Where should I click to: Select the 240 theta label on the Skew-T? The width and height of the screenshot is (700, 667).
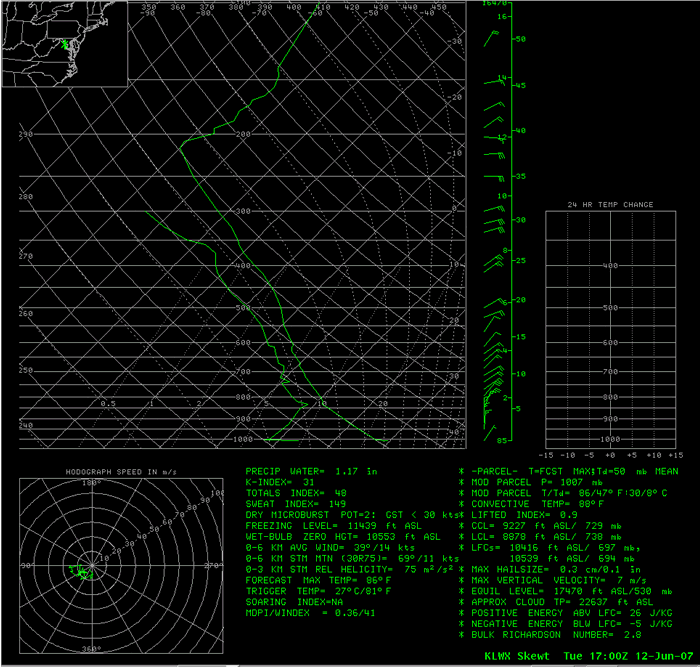pyautogui.click(x=26, y=425)
